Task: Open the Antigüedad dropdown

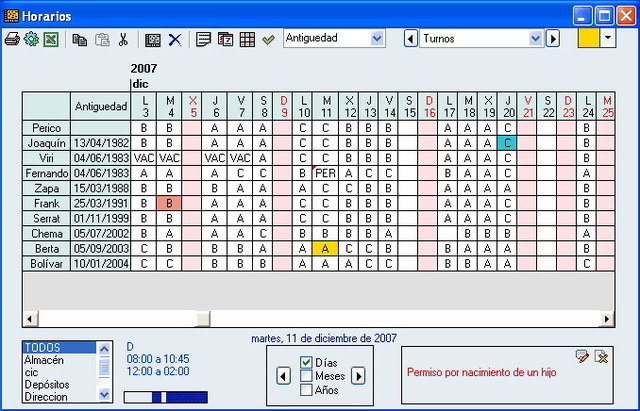Action: click(x=377, y=39)
